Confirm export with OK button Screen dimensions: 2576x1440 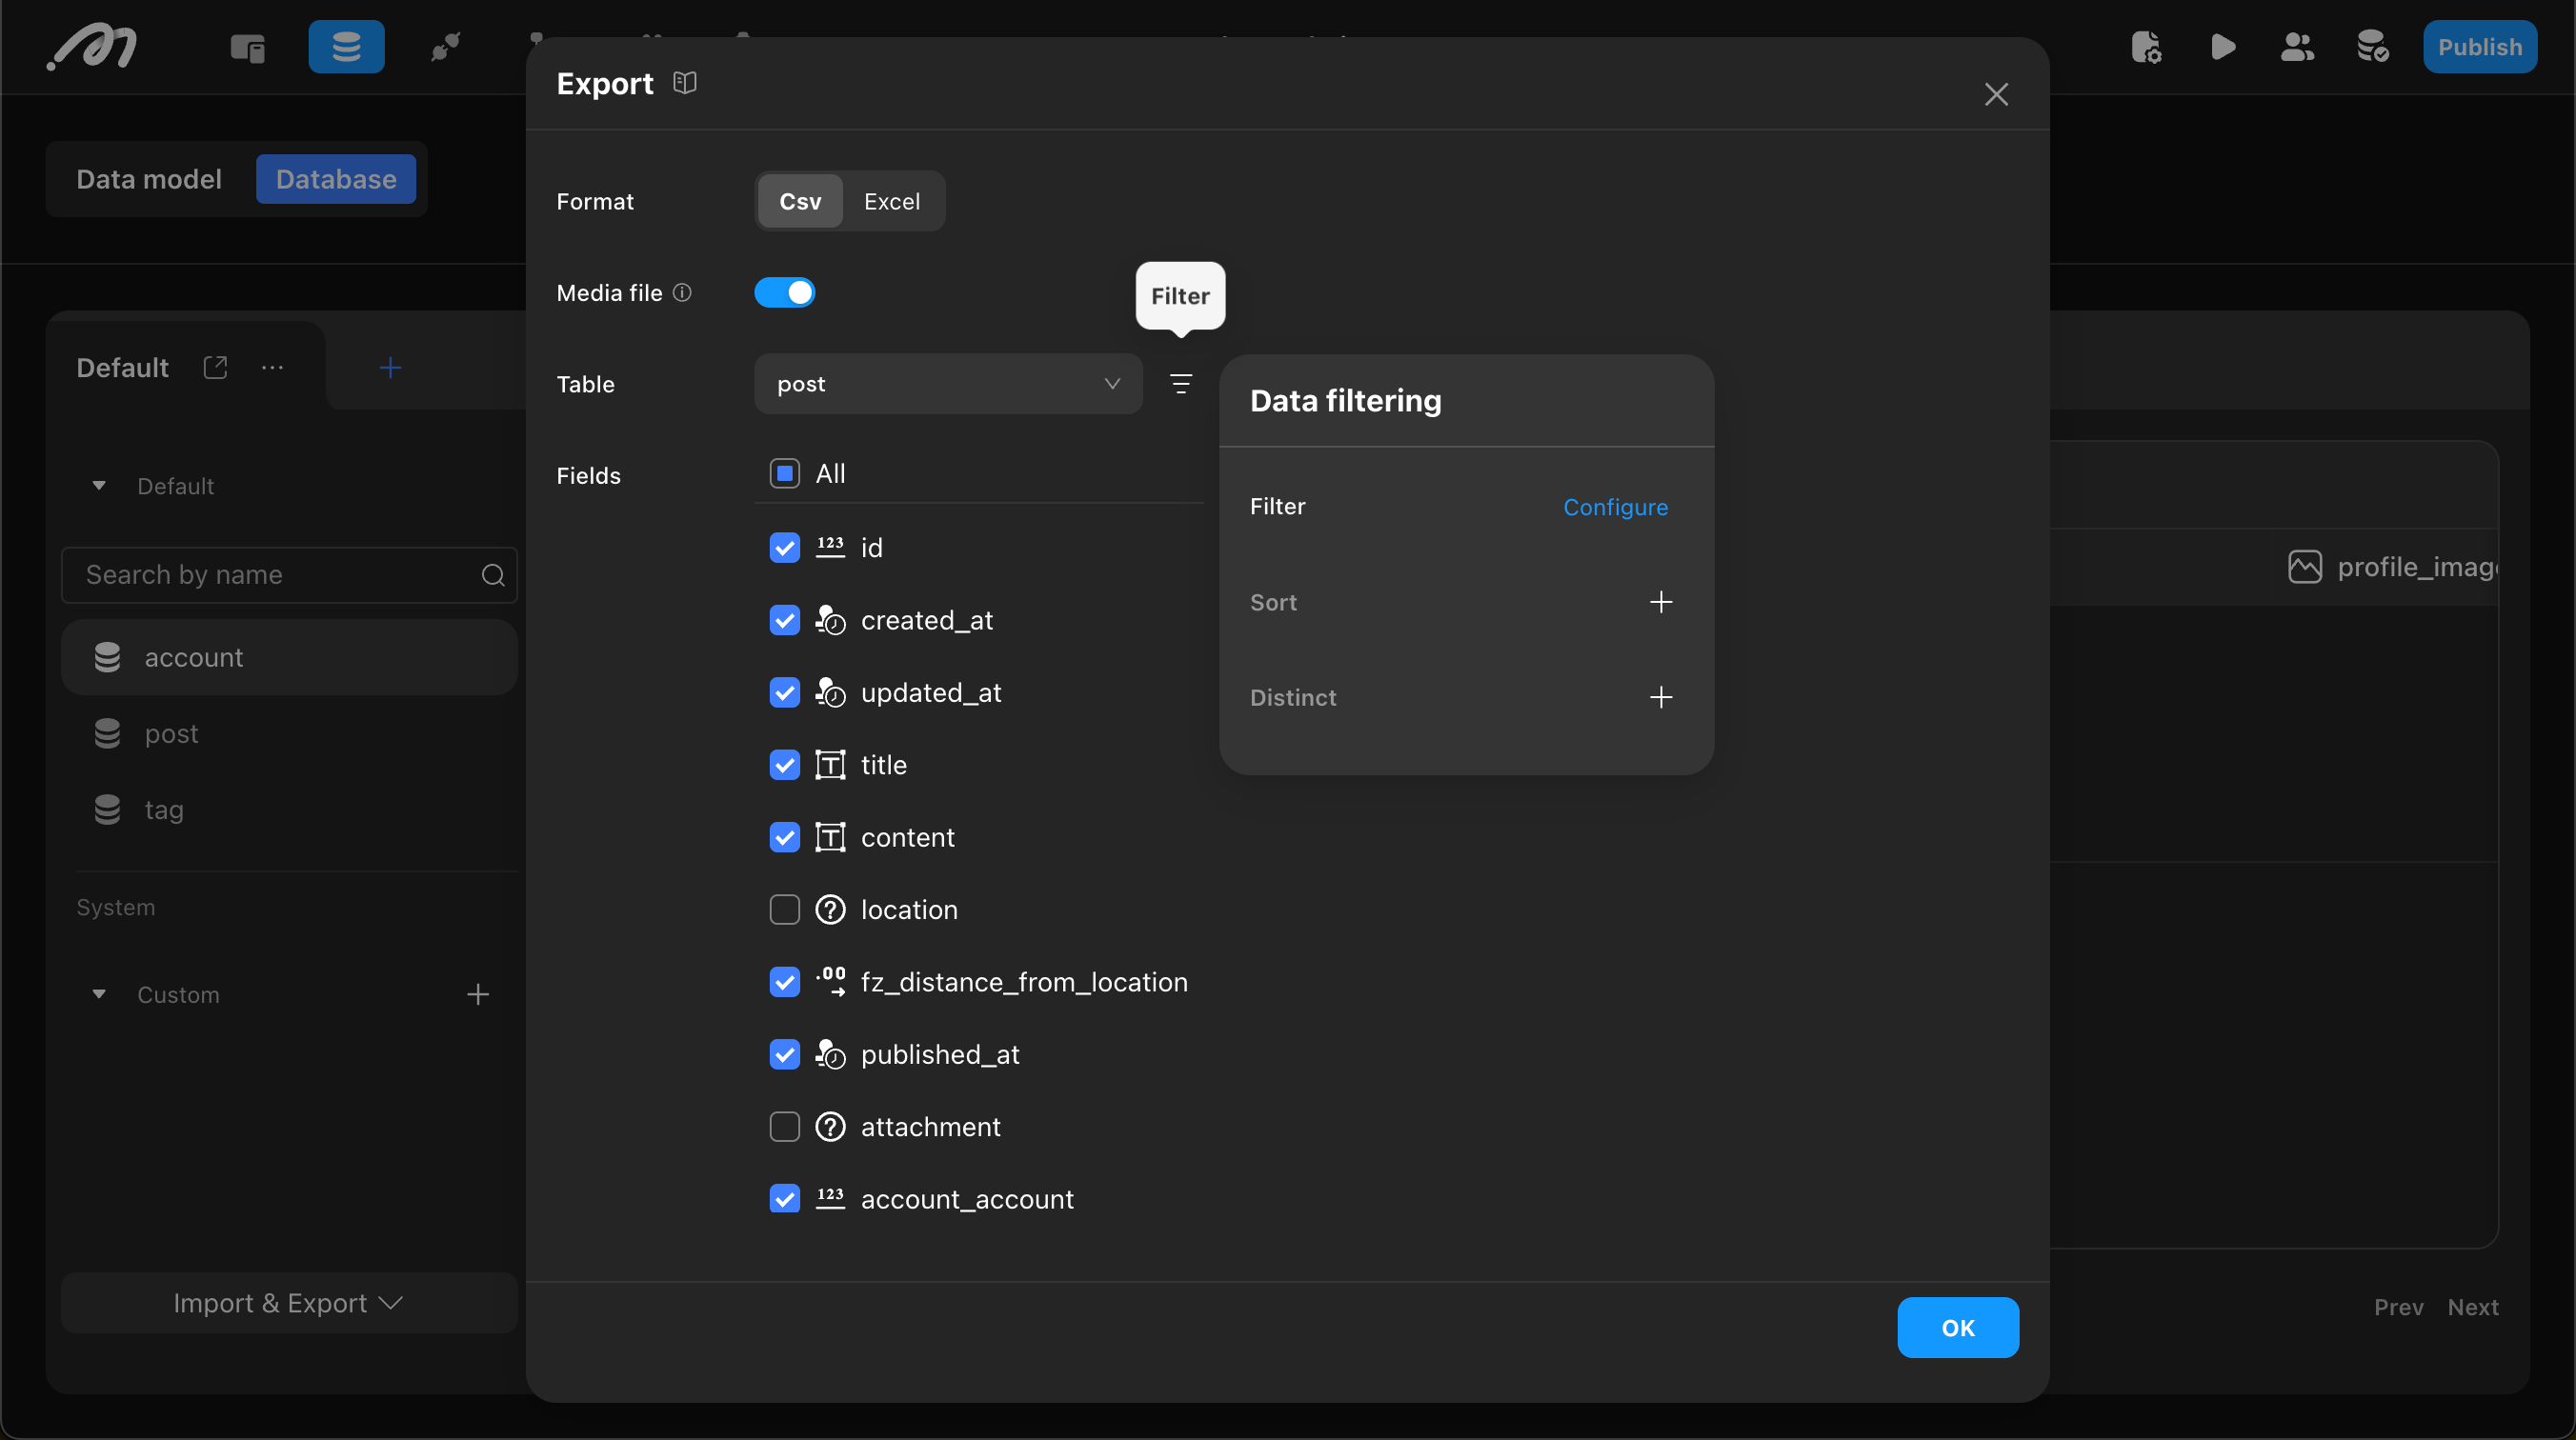point(1958,1328)
